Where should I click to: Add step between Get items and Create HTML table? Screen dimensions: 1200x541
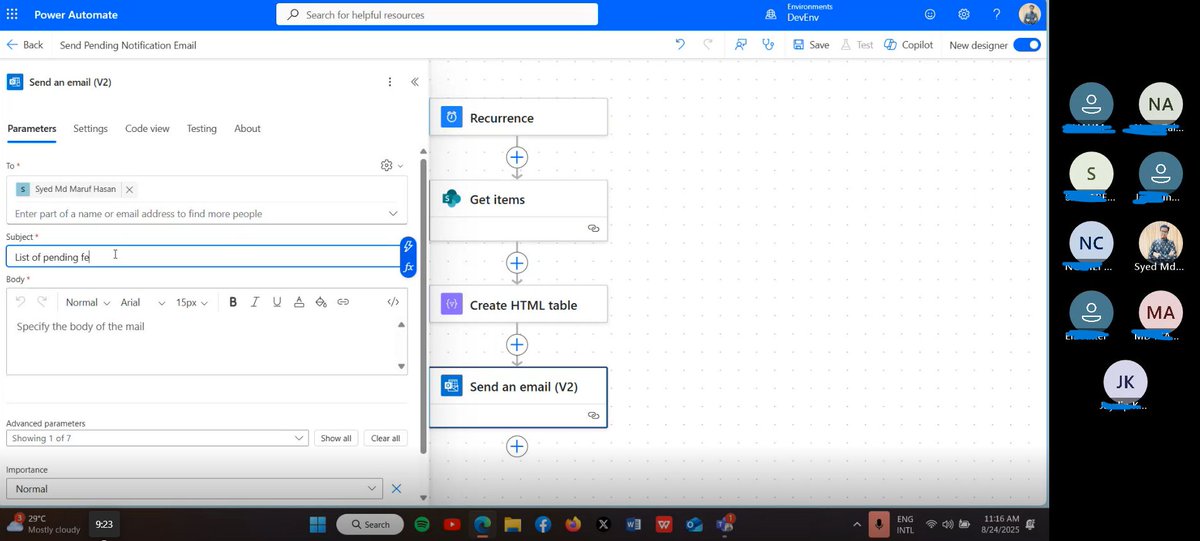tap(517, 263)
